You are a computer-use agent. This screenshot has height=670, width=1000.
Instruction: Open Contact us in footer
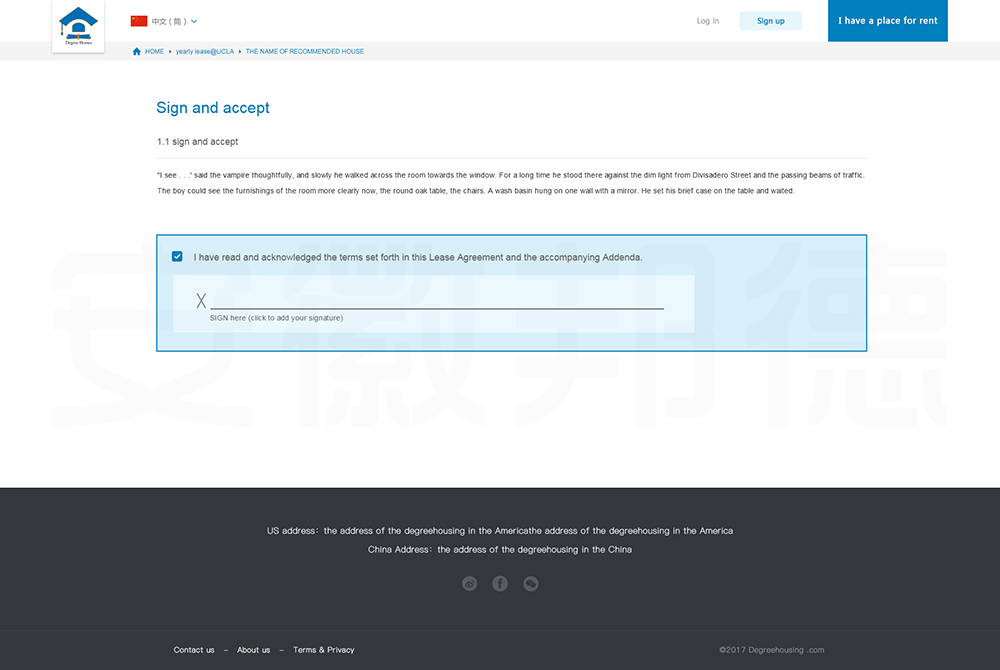[x=194, y=650]
